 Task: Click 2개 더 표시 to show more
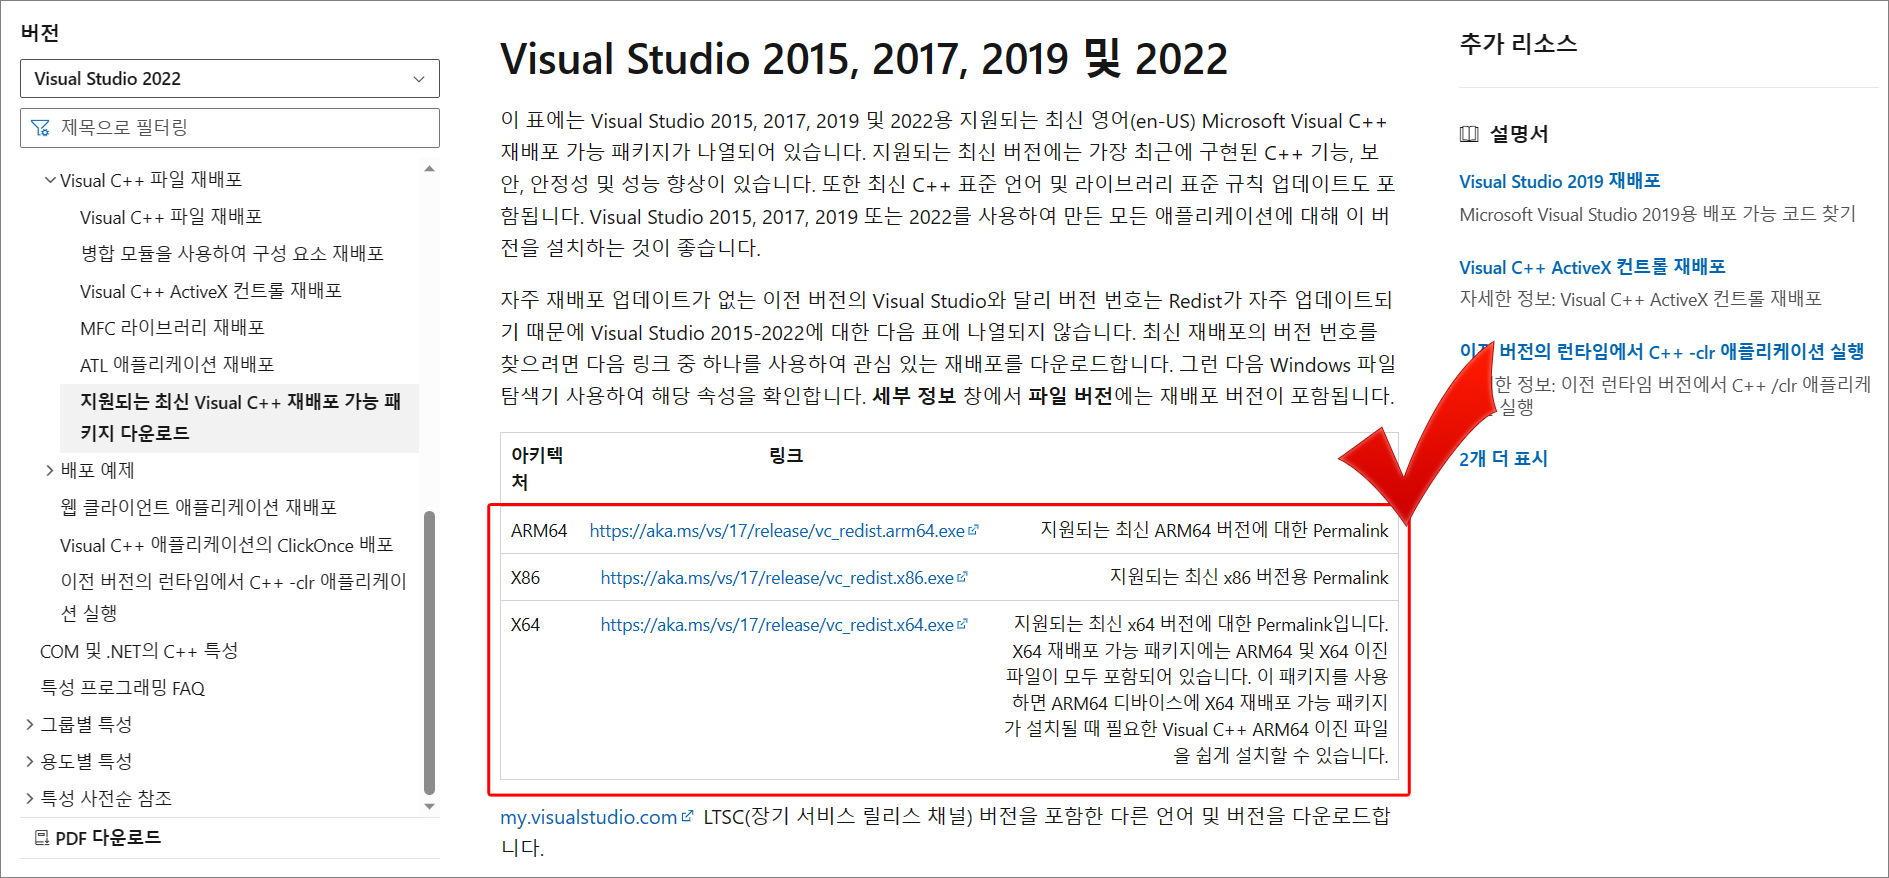click(1503, 459)
